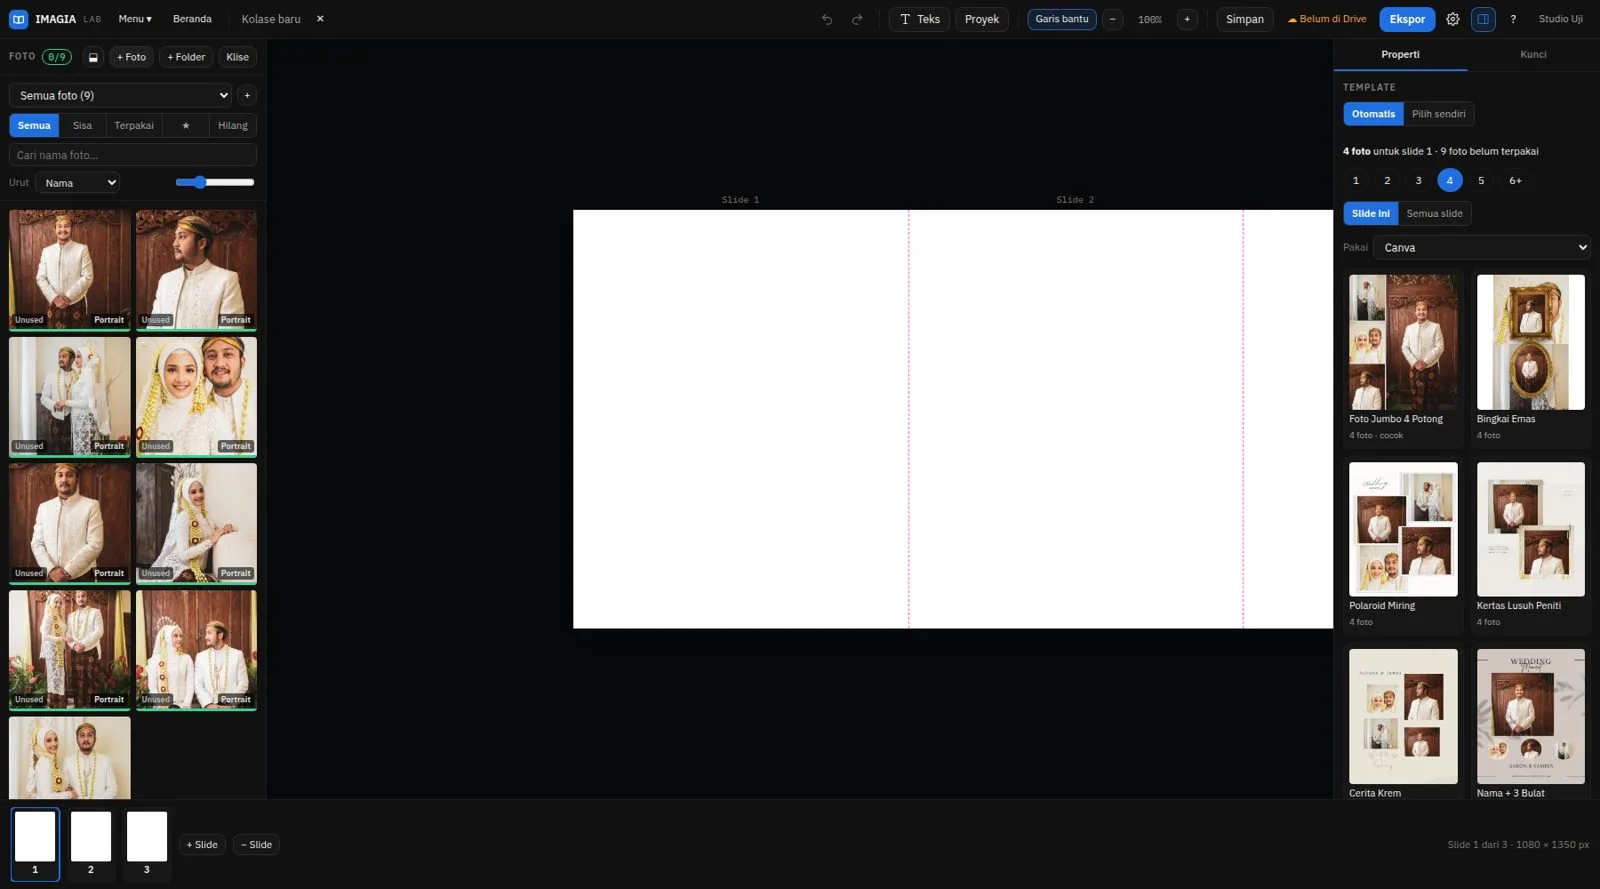Apply to Slide ini only
The width and height of the screenshot is (1600, 889).
(1371, 213)
